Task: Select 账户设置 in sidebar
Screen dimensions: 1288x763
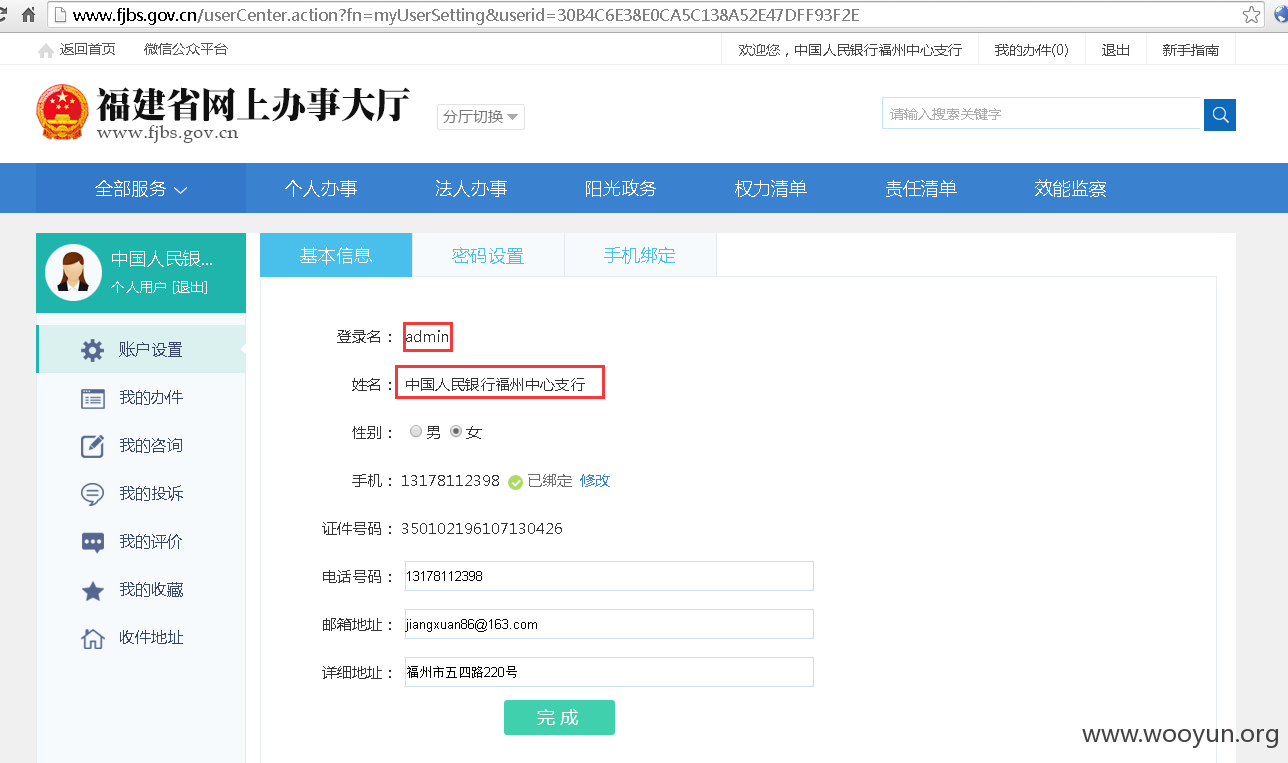Action: coord(151,350)
